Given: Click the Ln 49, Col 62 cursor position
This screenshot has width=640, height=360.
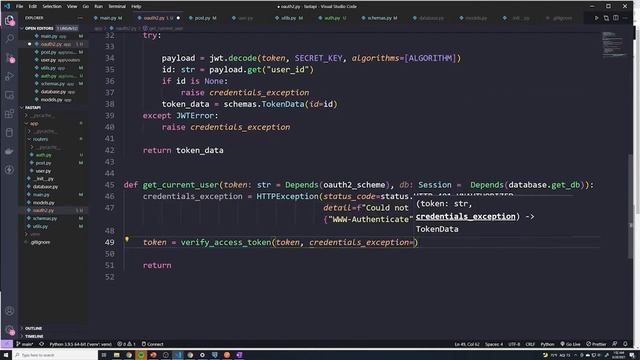Looking at the screenshot, I should click(467, 344).
